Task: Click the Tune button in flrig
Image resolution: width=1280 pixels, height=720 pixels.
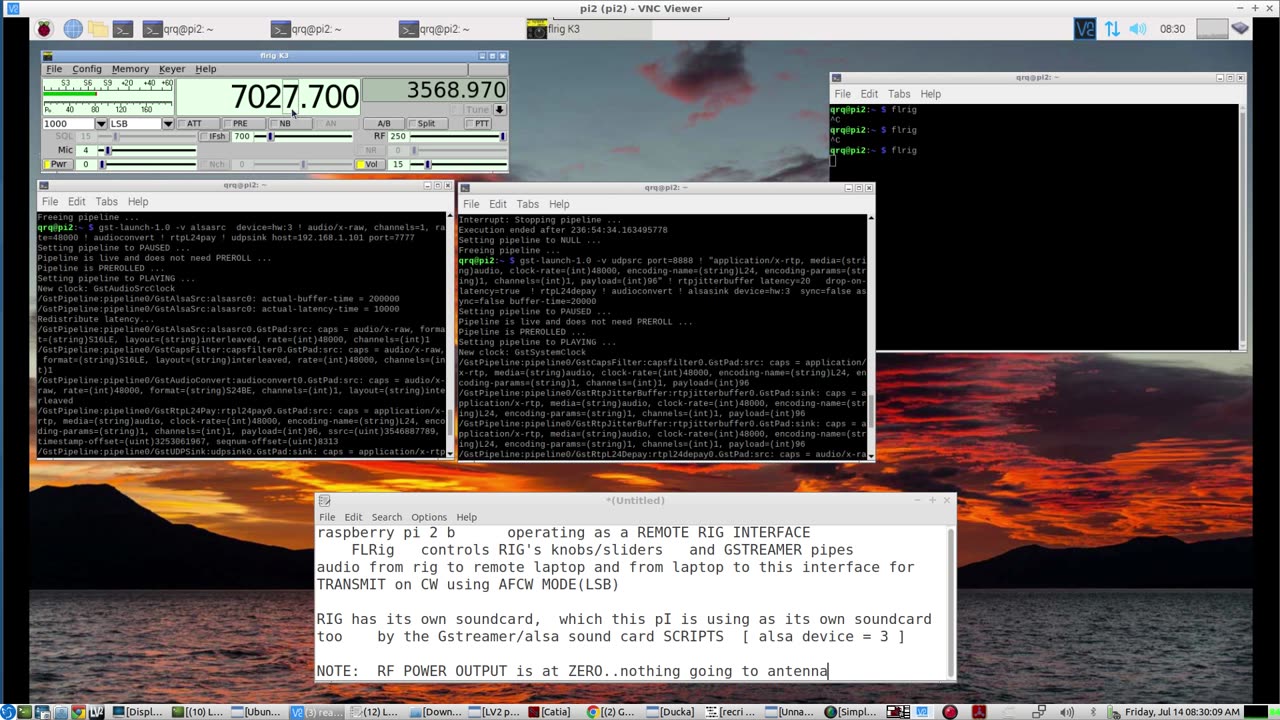Action: point(477,109)
